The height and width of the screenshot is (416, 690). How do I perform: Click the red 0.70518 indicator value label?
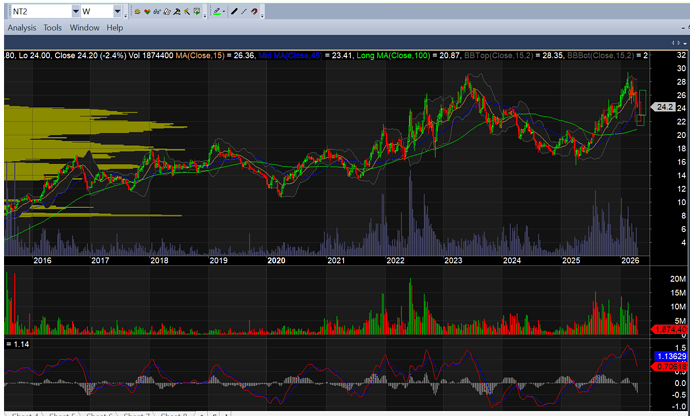671,366
